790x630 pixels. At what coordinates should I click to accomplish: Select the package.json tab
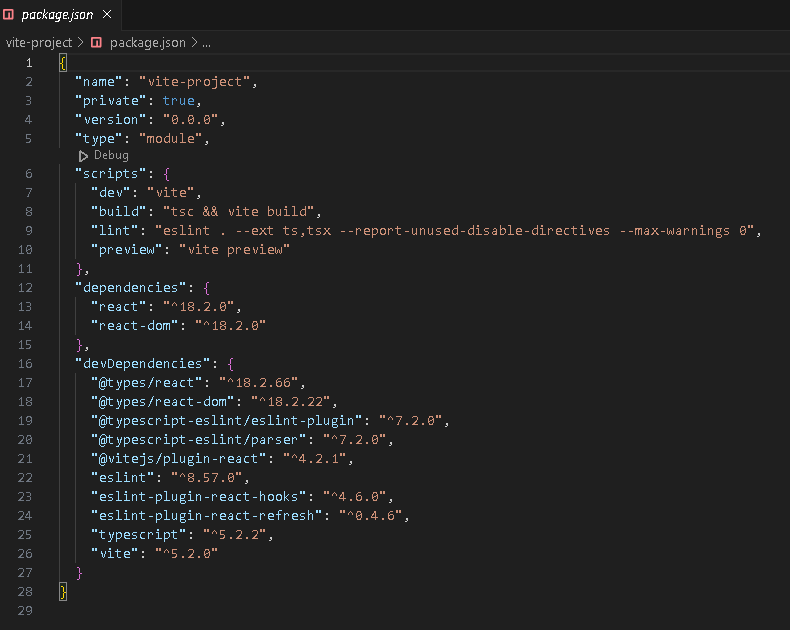(x=59, y=15)
